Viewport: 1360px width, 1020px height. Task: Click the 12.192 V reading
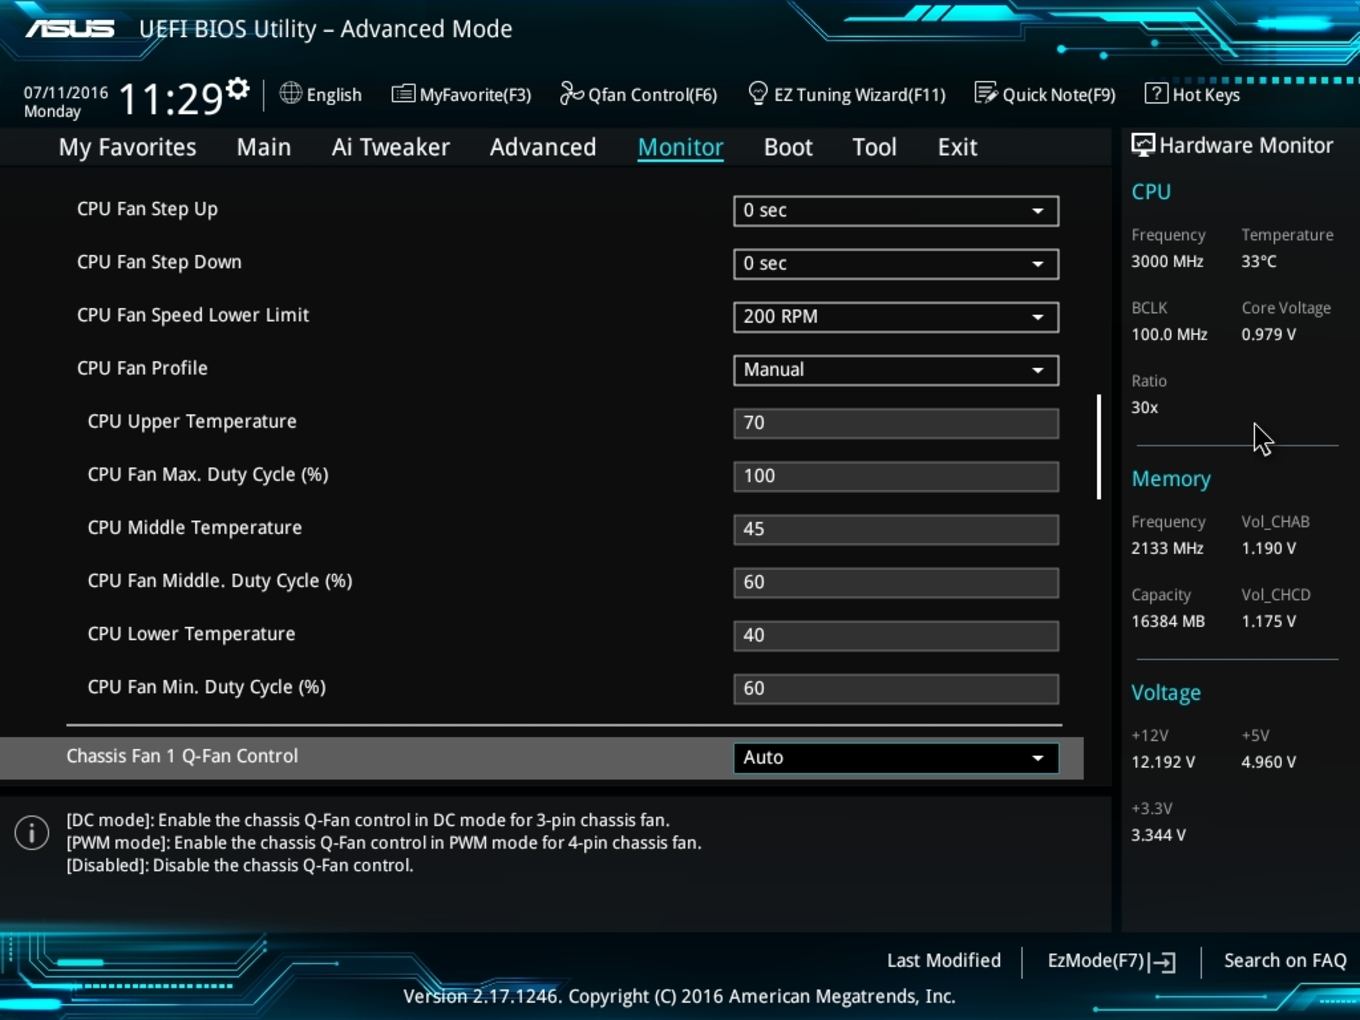[x=1163, y=762]
